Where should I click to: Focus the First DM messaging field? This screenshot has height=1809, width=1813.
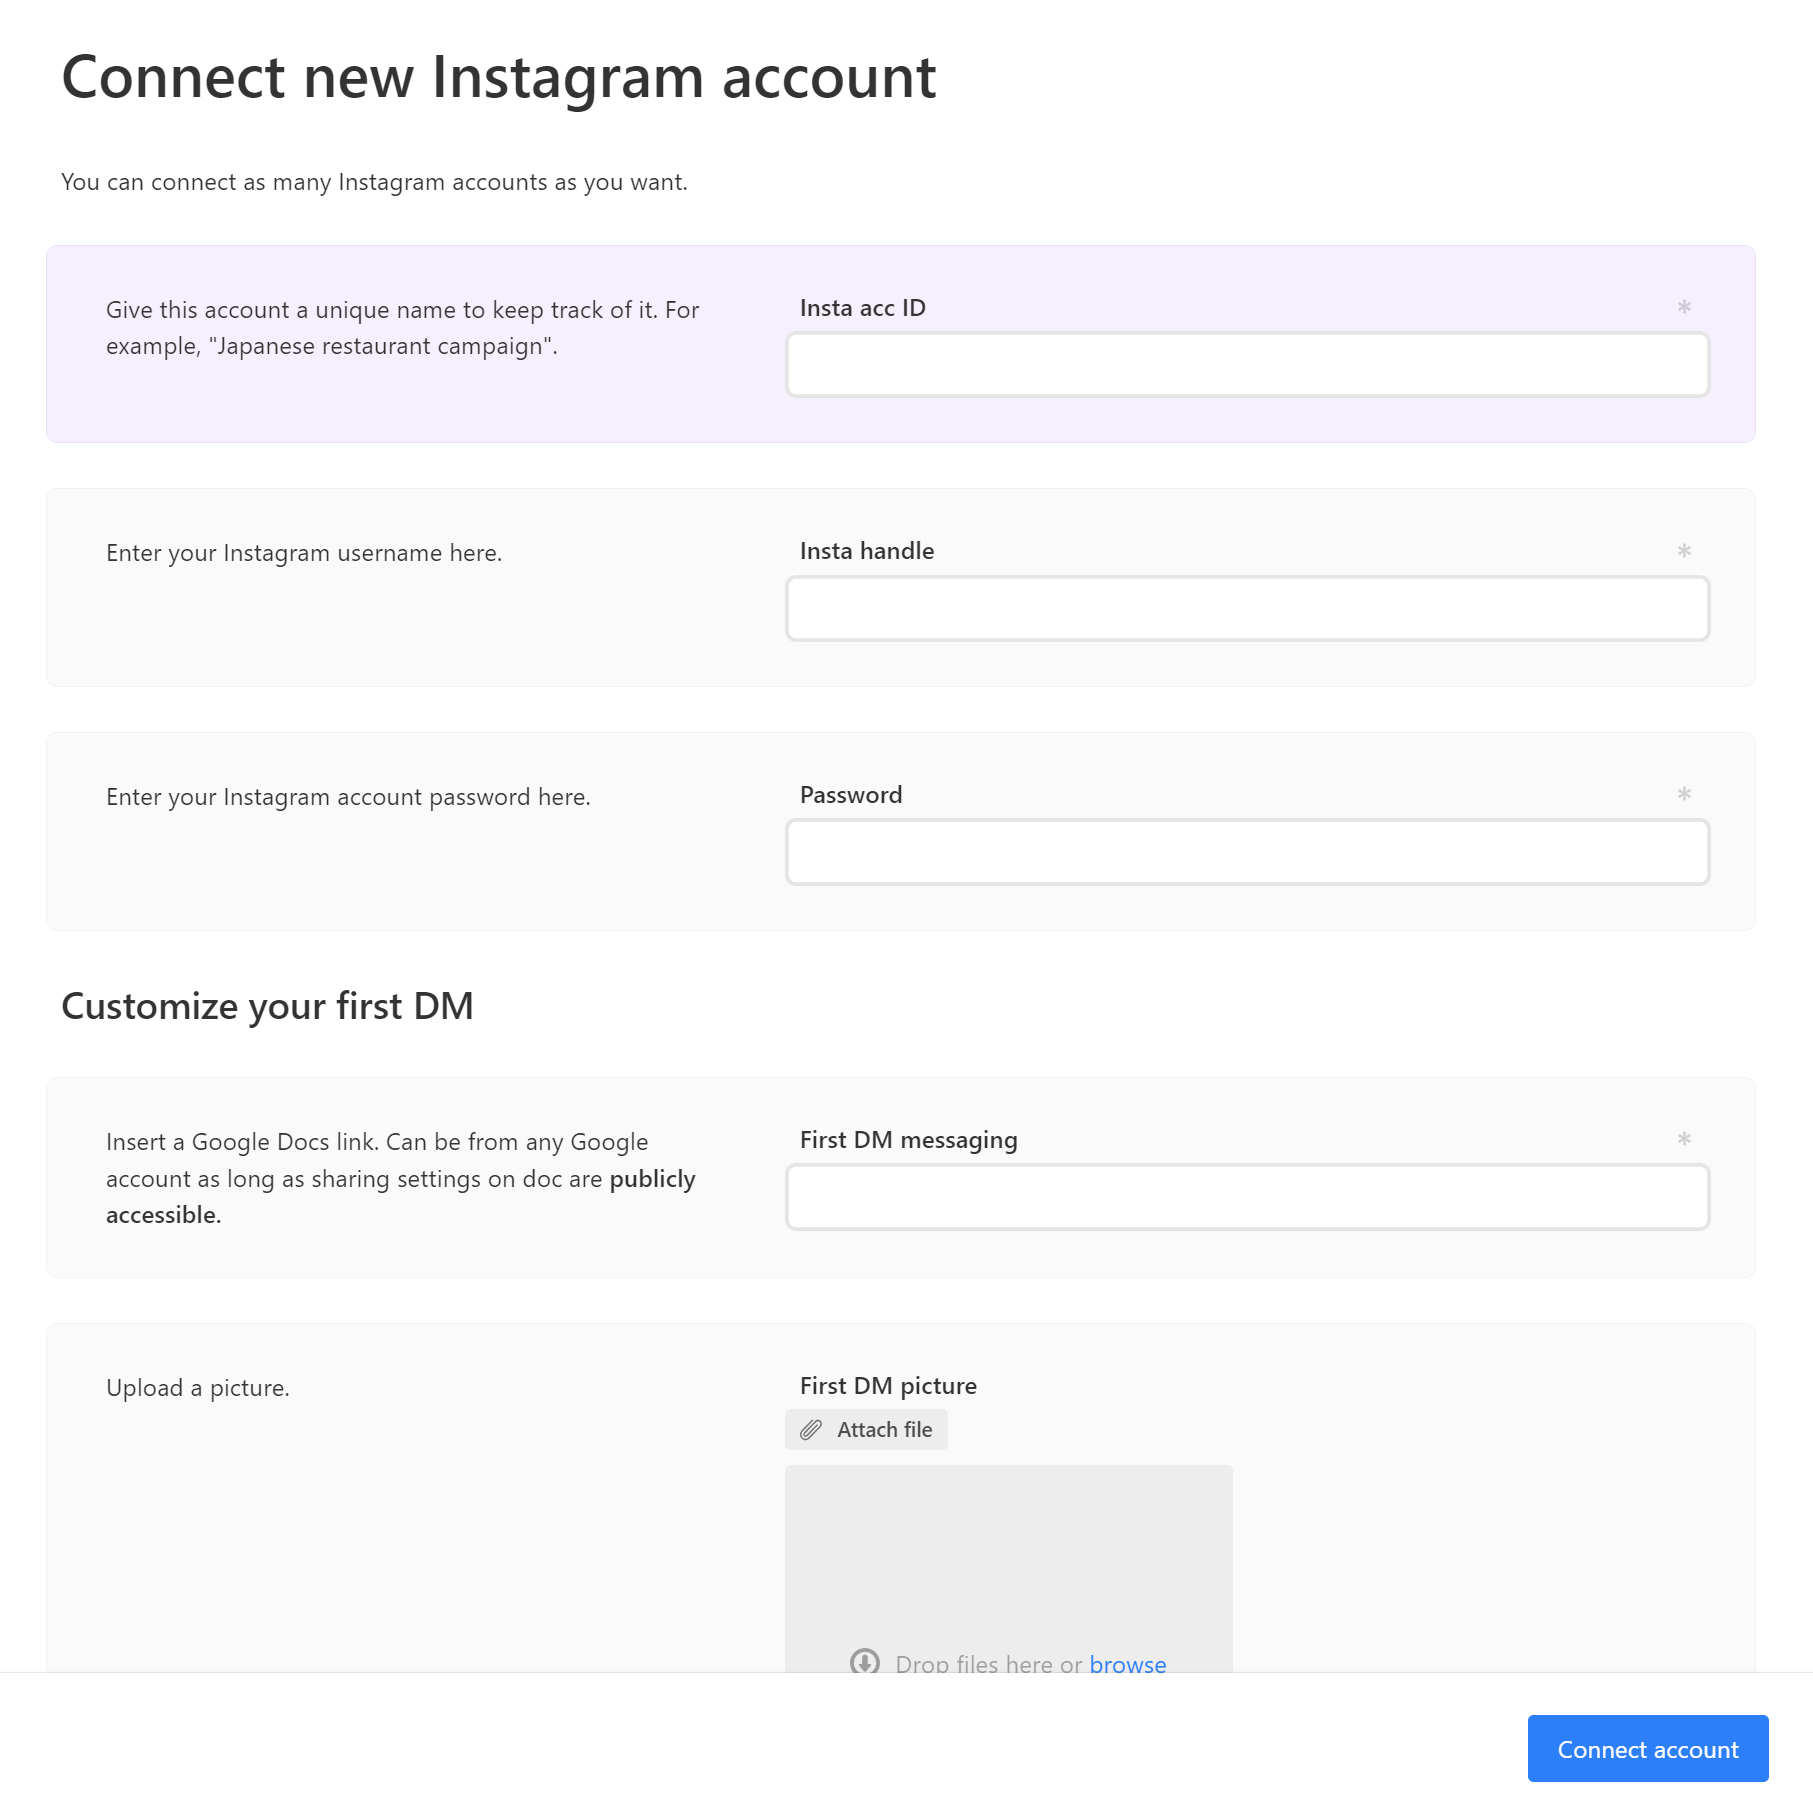point(1247,1197)
